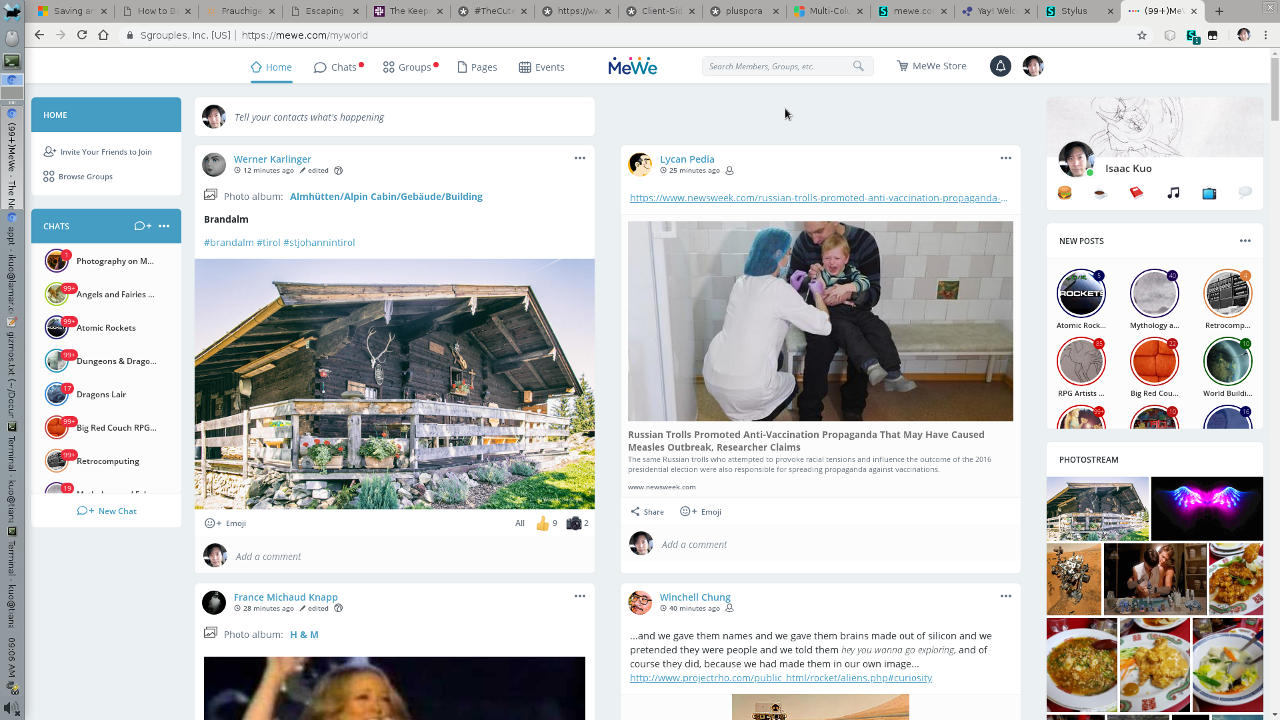Share Lycan Pedia's post
1280x720 pixels.
(x=647, y=512)
